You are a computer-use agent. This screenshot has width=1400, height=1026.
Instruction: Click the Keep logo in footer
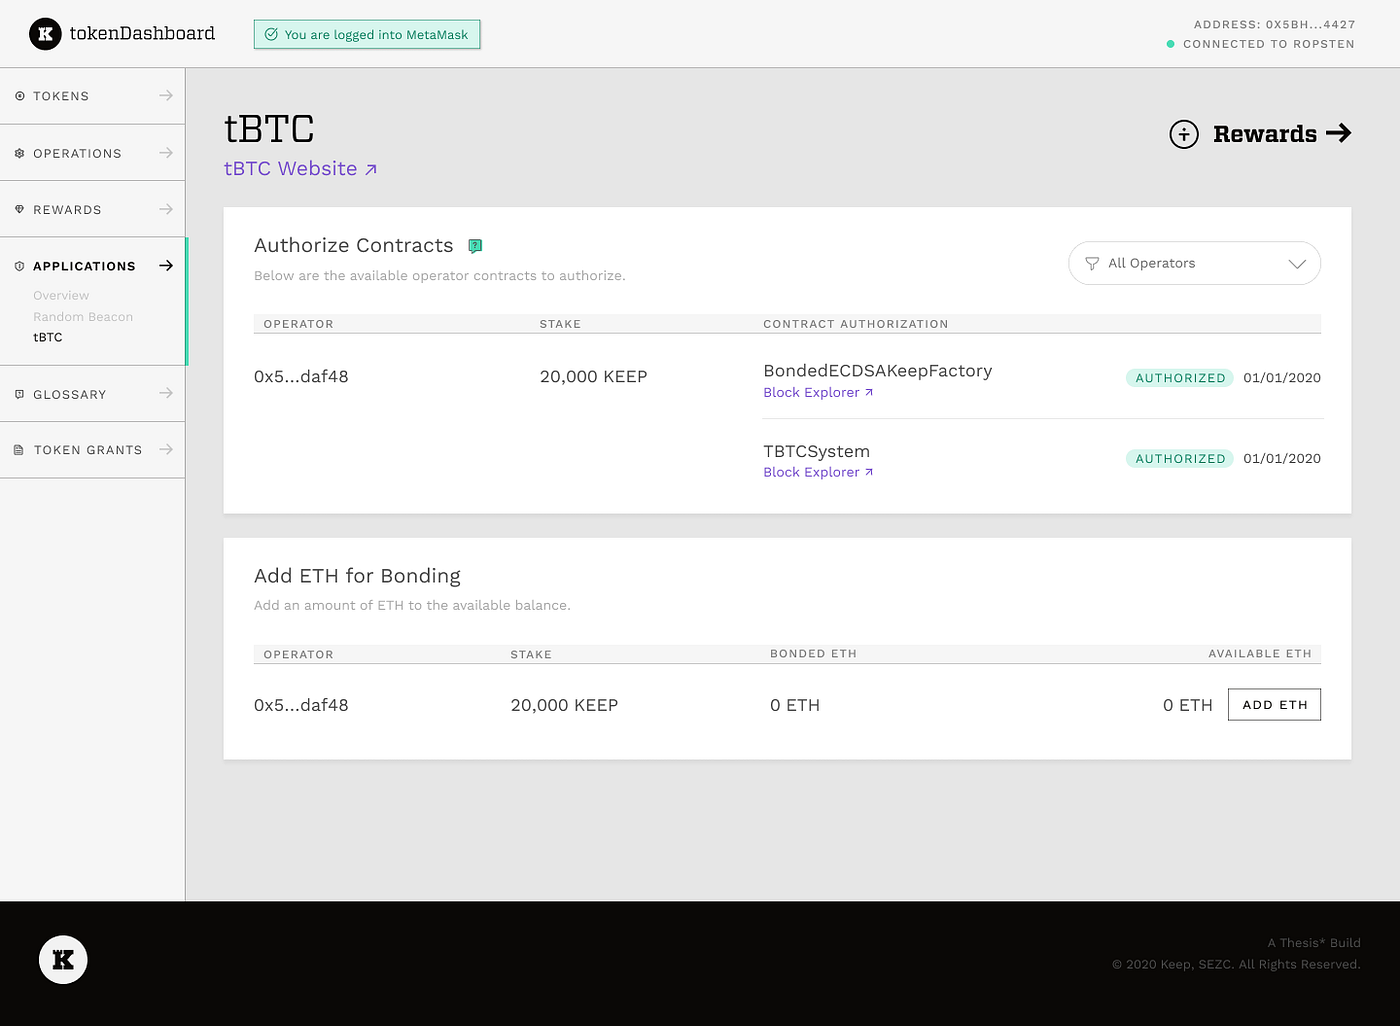pyautogui.click(x=63, y=960)
